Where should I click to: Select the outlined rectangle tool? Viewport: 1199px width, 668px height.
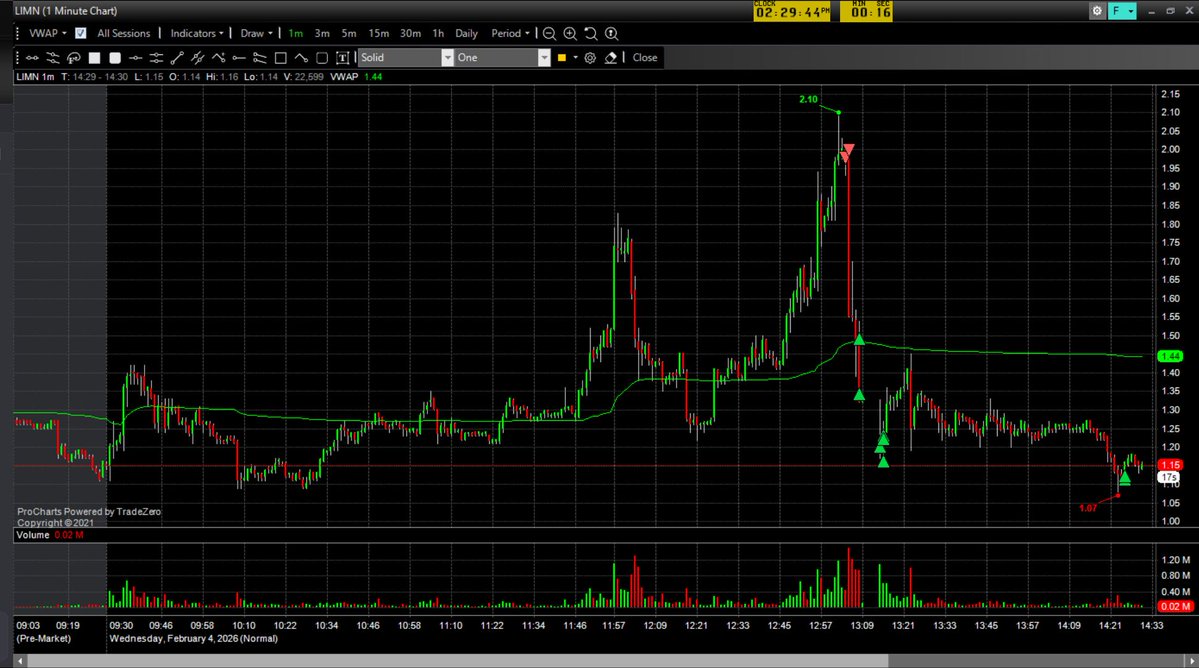[x=281, y=58]
